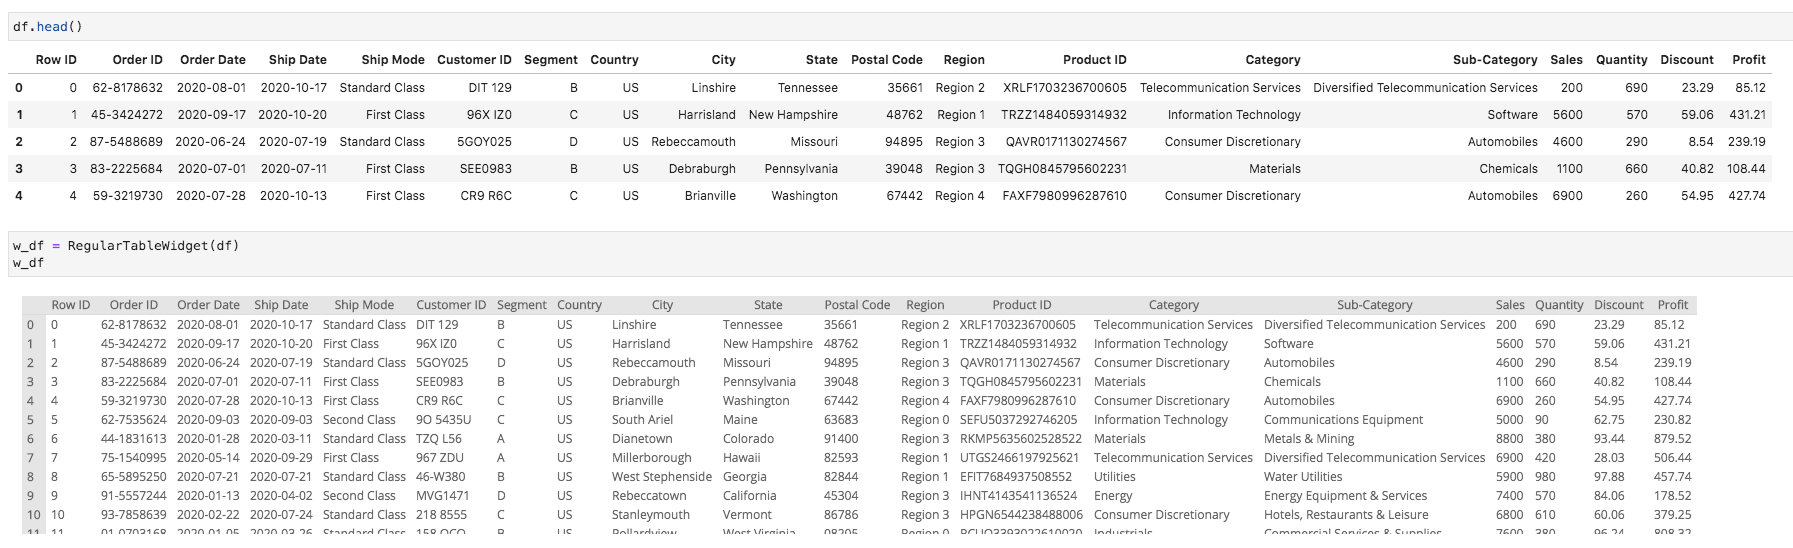The height and width of the screenshot is (548, 1793).
Task: Click Postal Code header in lower widget table
Action: pyautogui.click(x=856, y=305)
